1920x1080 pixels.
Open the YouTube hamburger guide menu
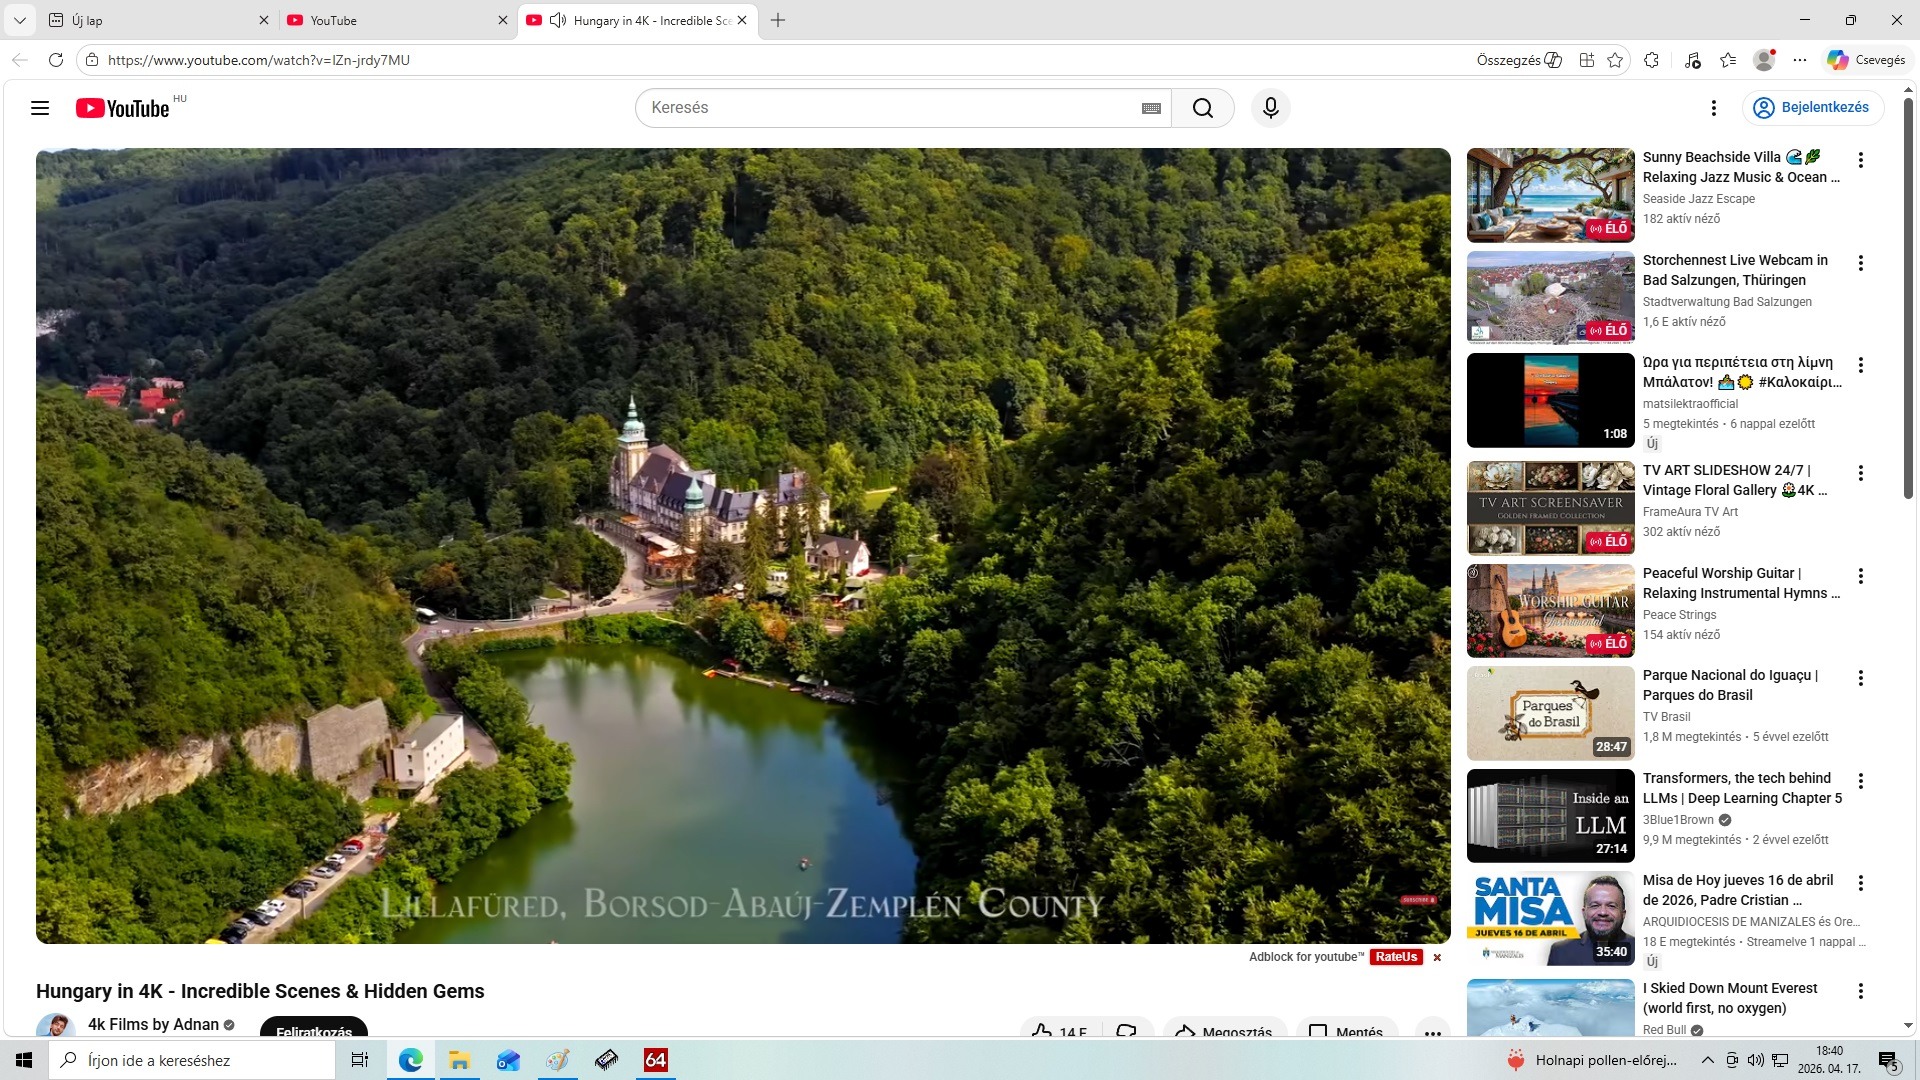[40, 108]
